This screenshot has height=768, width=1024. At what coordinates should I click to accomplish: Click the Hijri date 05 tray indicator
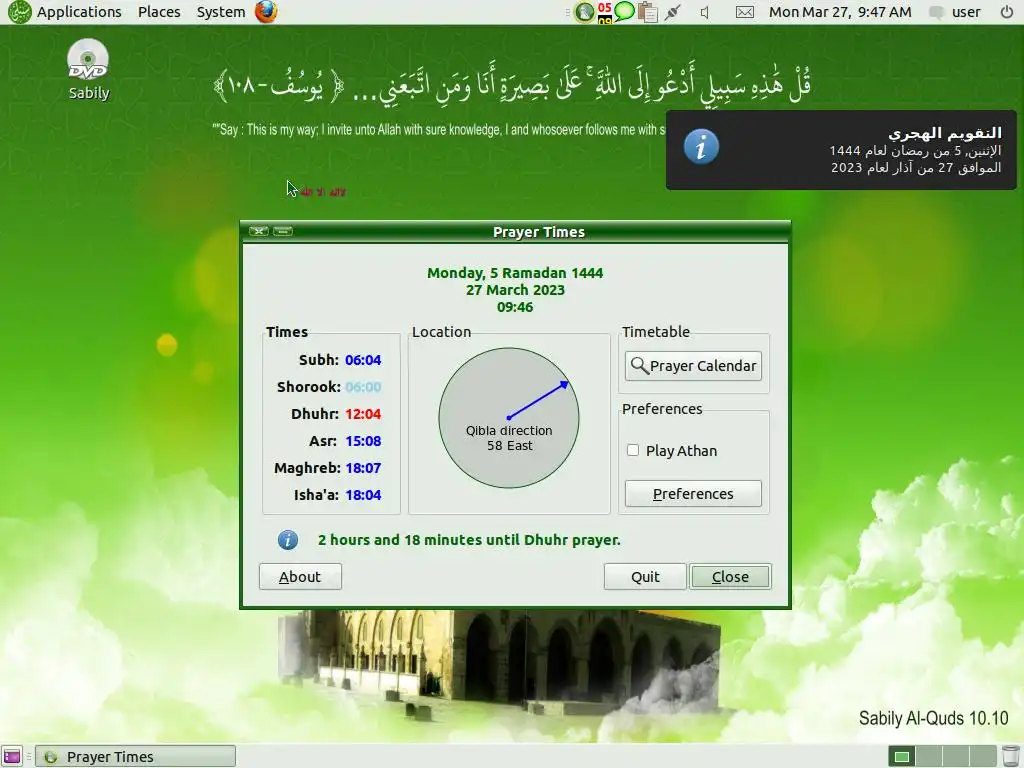605,12
